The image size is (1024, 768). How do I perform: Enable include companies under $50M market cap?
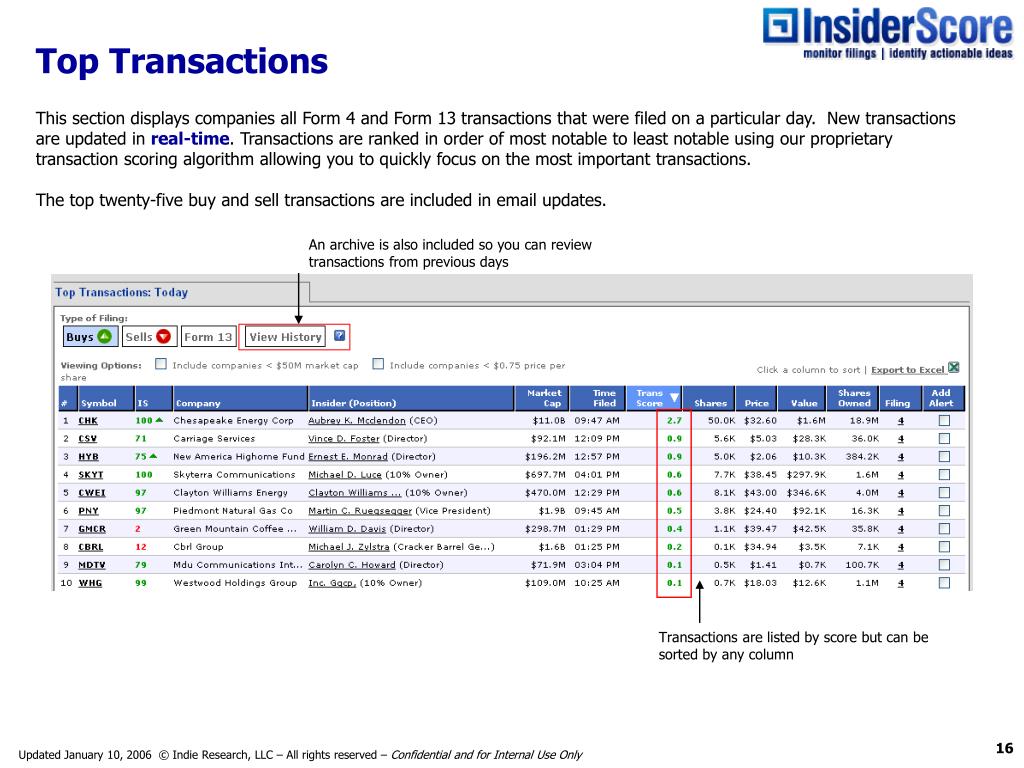click(x=161, y=364)
